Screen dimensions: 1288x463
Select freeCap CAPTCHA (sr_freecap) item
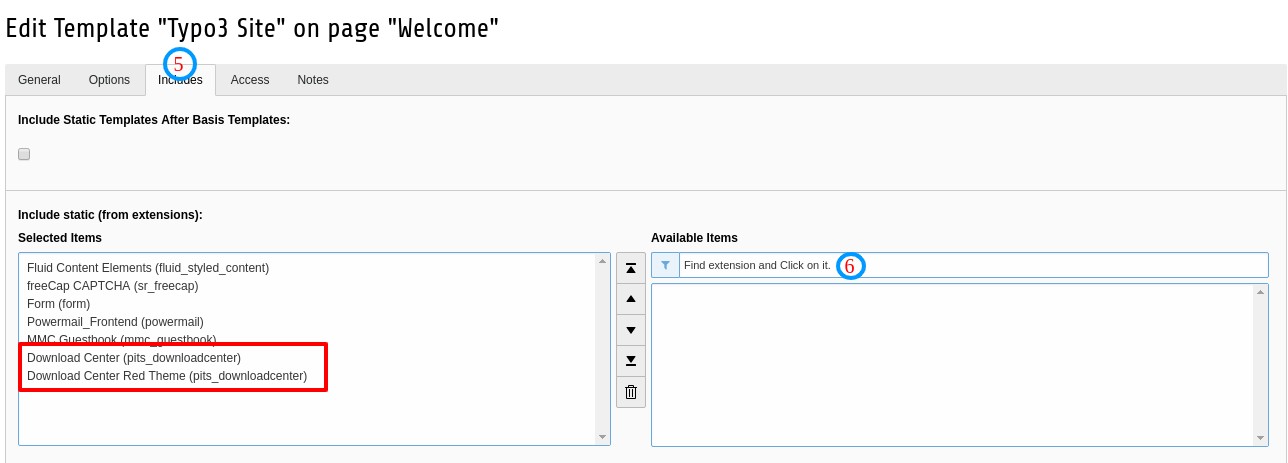pos(112,286)
